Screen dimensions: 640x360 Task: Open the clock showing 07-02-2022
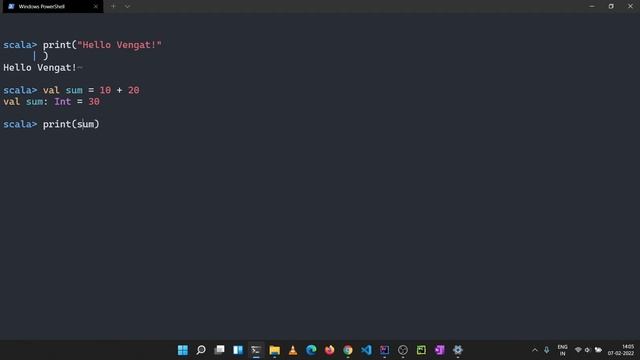621,350
